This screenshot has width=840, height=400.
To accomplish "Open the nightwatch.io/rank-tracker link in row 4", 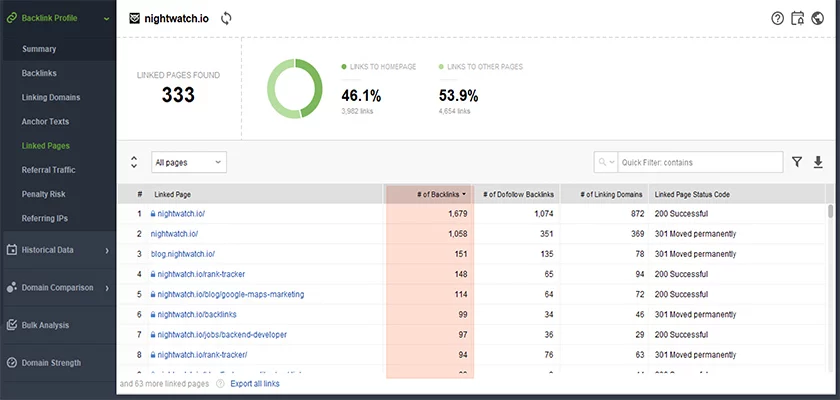I will click(201, 274).
